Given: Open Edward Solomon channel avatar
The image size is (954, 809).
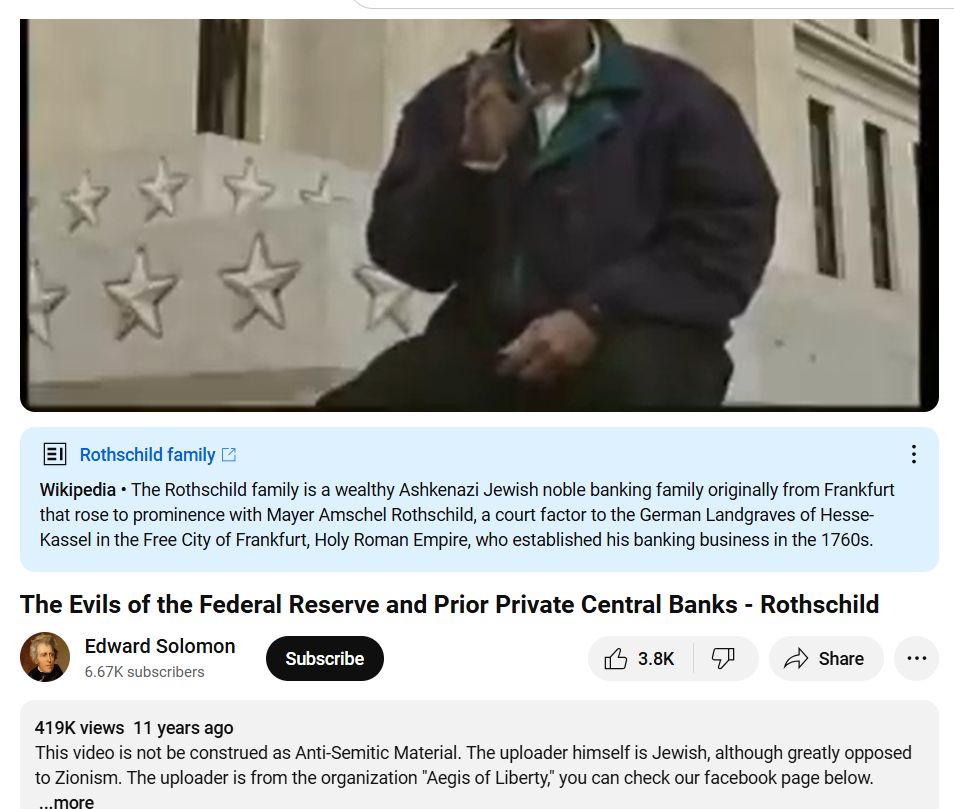Looking at the screenshot, I should coord(45,657).
